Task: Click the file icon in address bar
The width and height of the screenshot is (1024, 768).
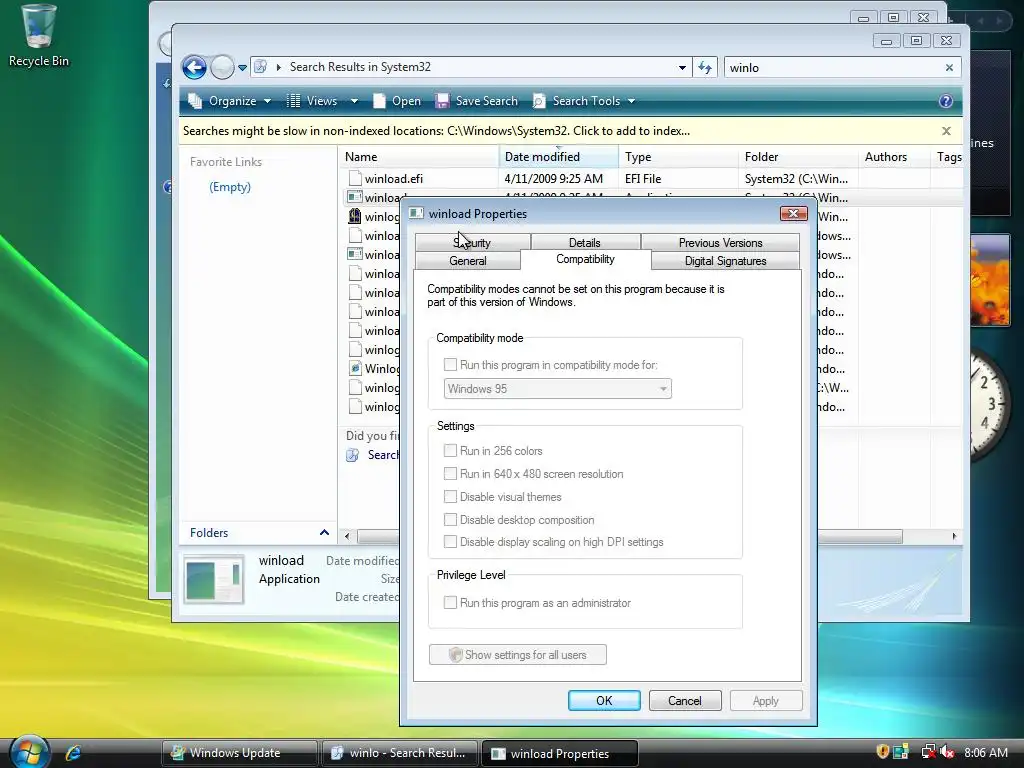Action: pyautogui.click(x=261, y=67)
